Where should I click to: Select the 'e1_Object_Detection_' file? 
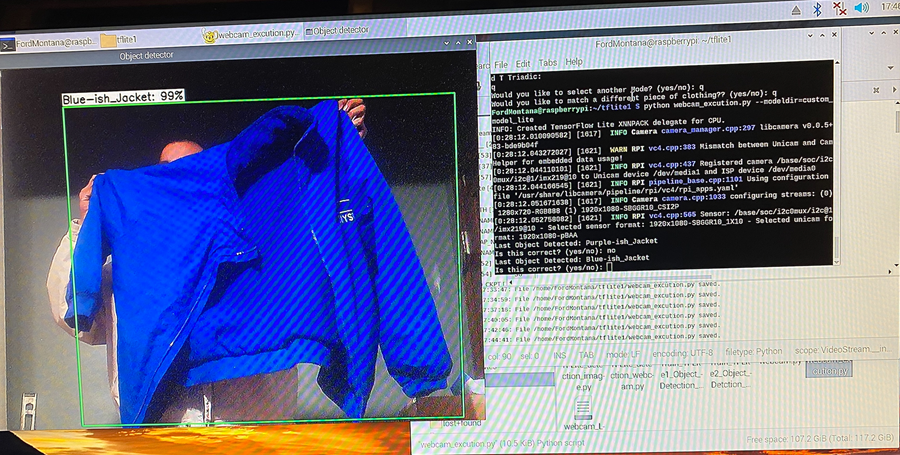(680, 376)
